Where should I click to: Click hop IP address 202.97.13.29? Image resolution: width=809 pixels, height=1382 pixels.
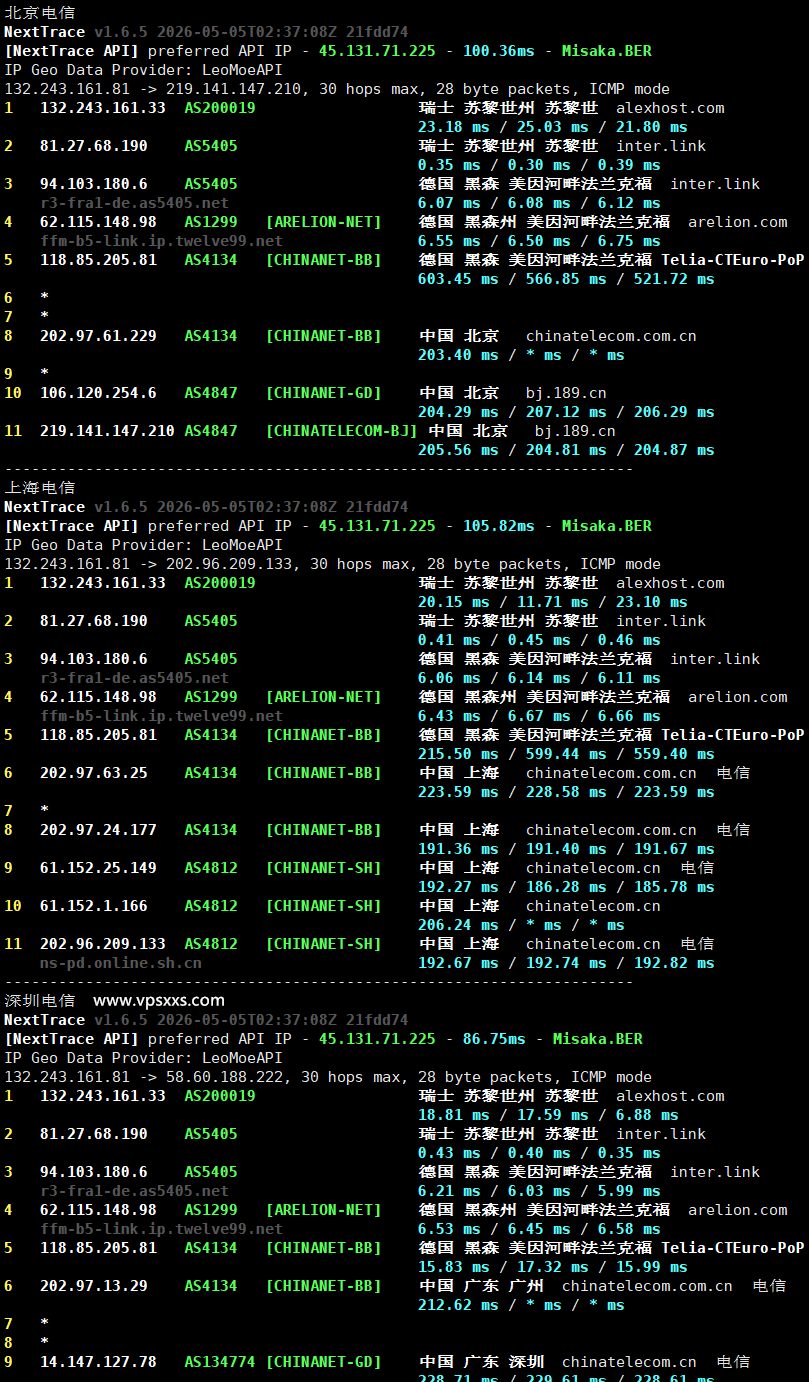tap(94, 1286)
